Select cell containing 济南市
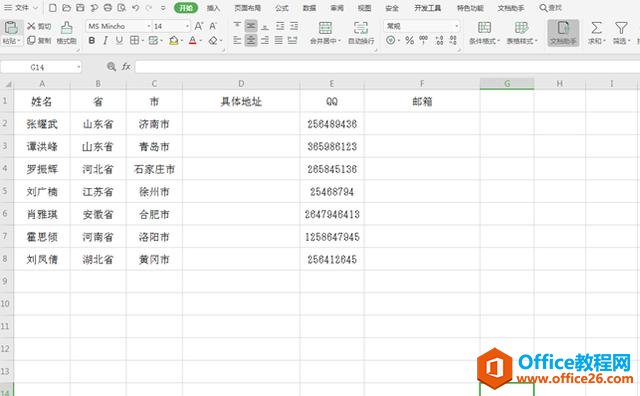Image resolution: width=640 pixels, height=396 pixels. tap(154, 124)
